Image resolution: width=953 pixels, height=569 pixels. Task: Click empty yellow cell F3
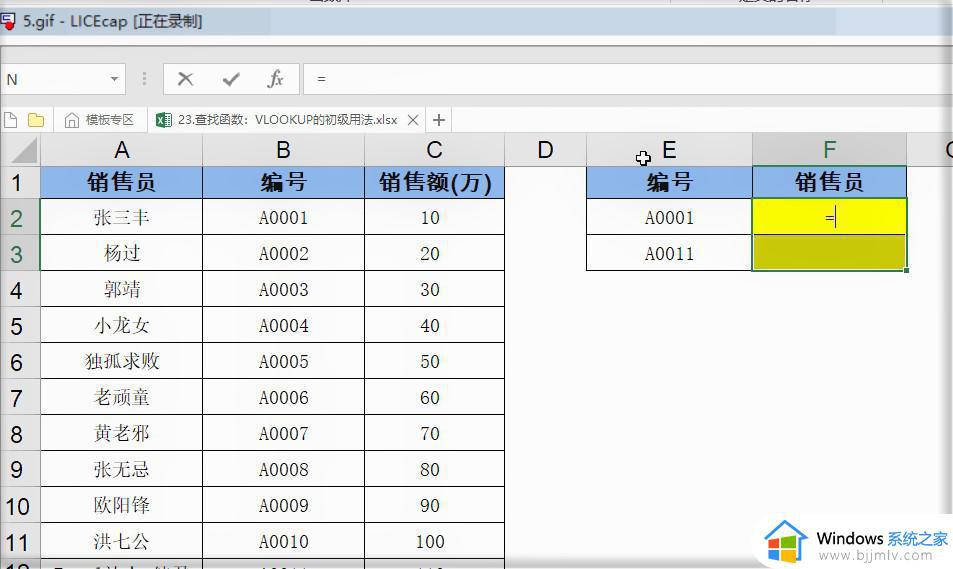(830, 253)
